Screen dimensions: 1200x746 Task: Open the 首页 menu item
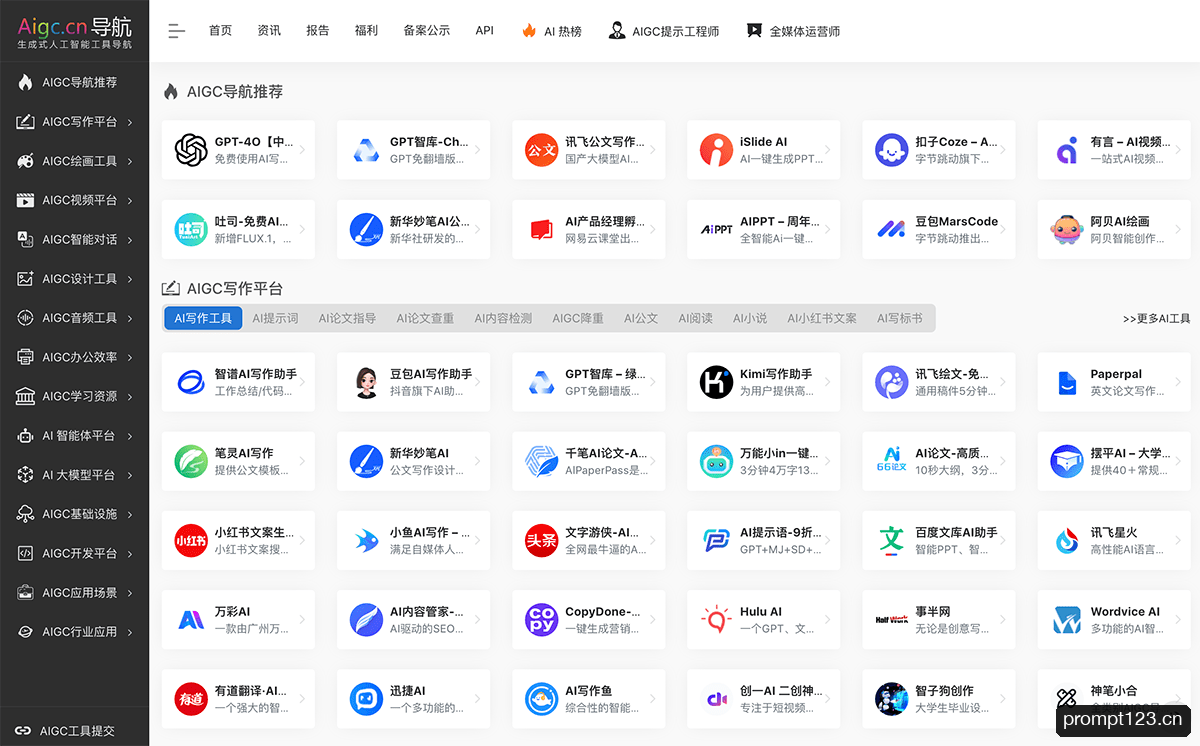(x=220, y=31)
